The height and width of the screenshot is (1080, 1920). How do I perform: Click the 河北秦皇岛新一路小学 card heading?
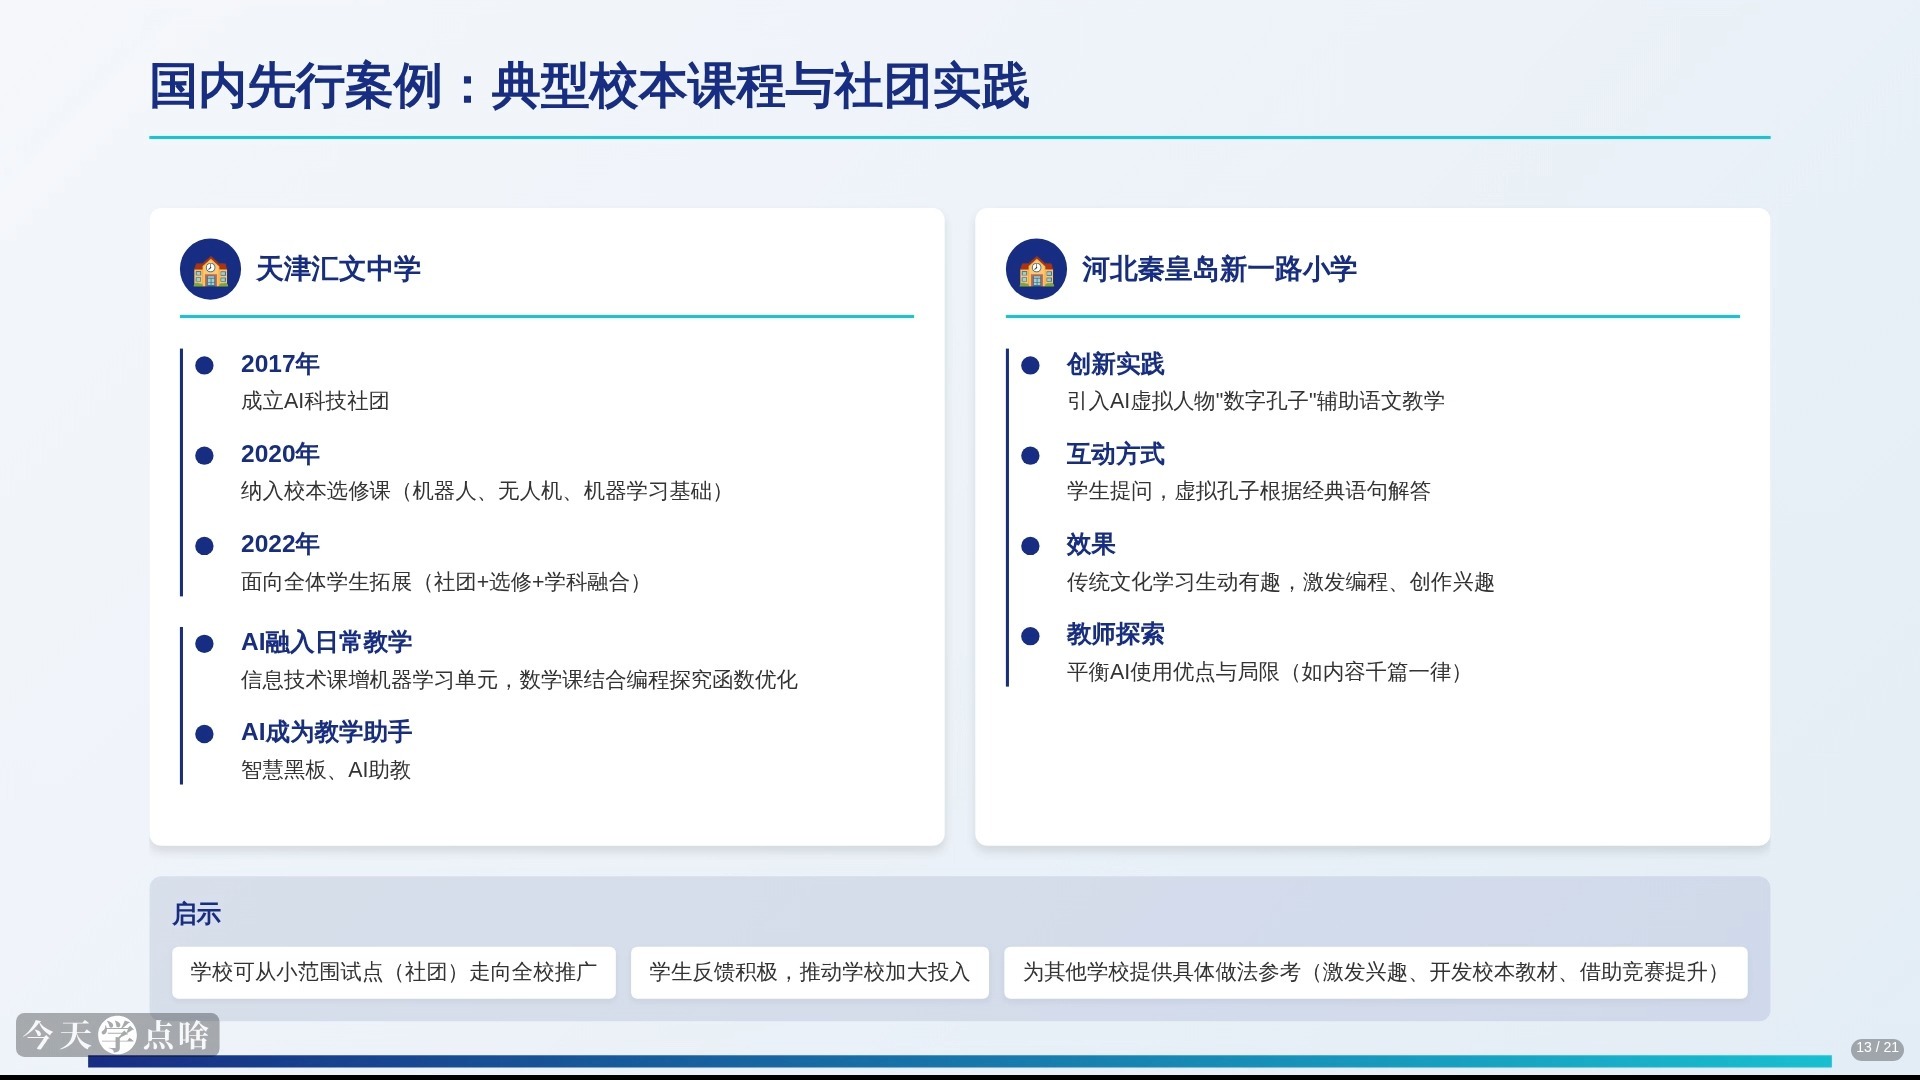point(1219,269)
